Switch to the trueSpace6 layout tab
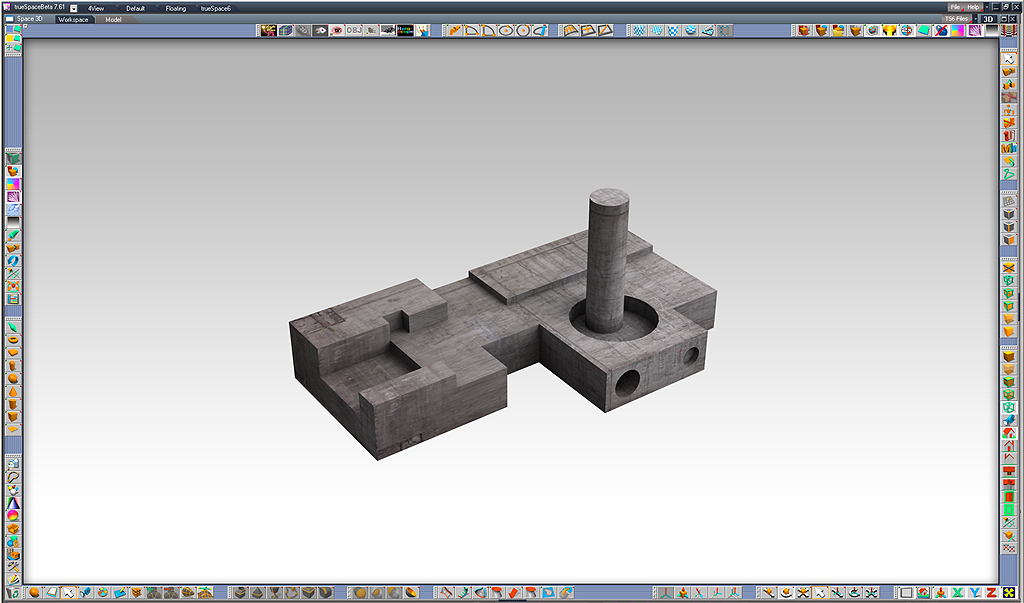 [x=216, y=8]
